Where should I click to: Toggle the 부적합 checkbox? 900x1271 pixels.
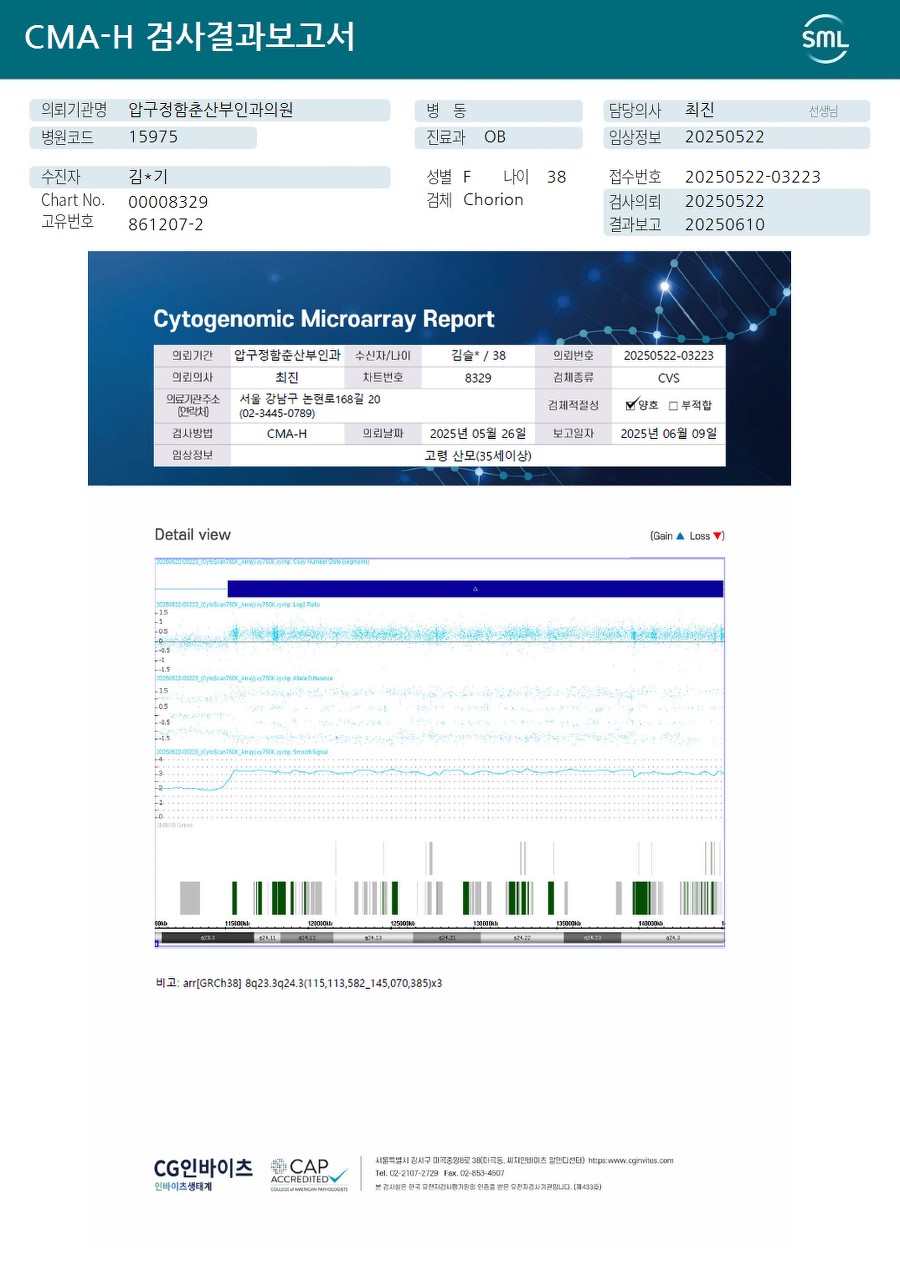[x=673, y=406]
